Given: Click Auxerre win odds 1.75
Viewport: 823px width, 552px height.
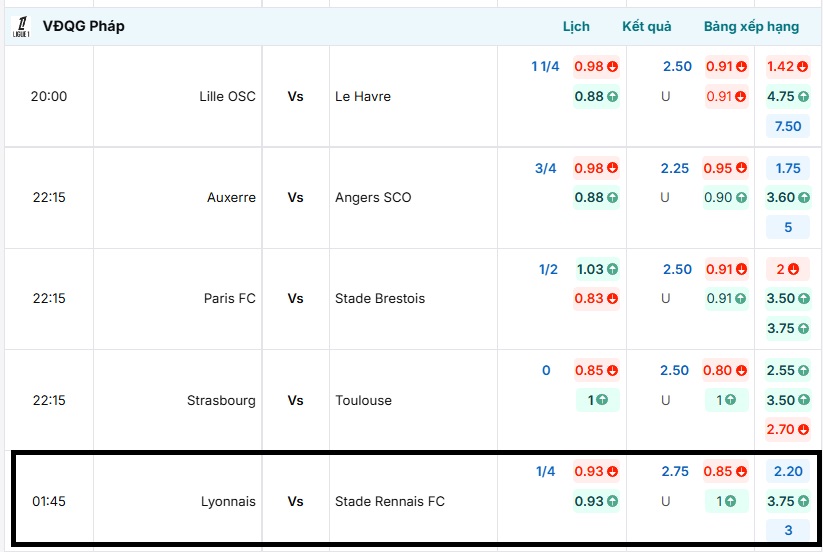Looking at the screenshot, I should [788, 169].
